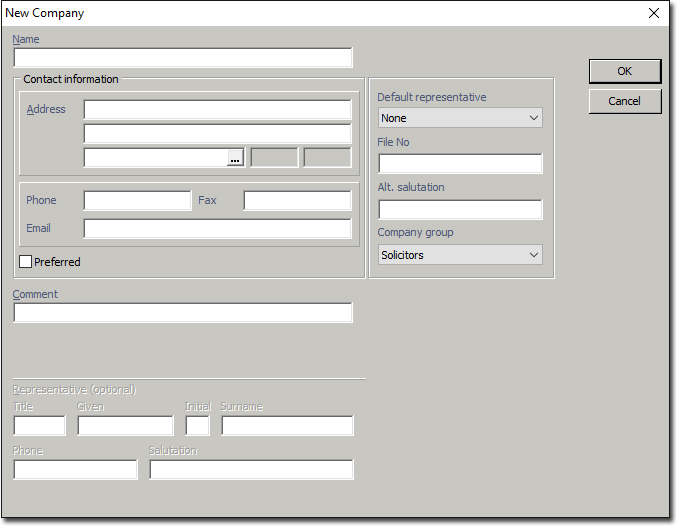The width and height of the screenshot is (677, 526).
Task: Click the File No field
Action: 460,164
